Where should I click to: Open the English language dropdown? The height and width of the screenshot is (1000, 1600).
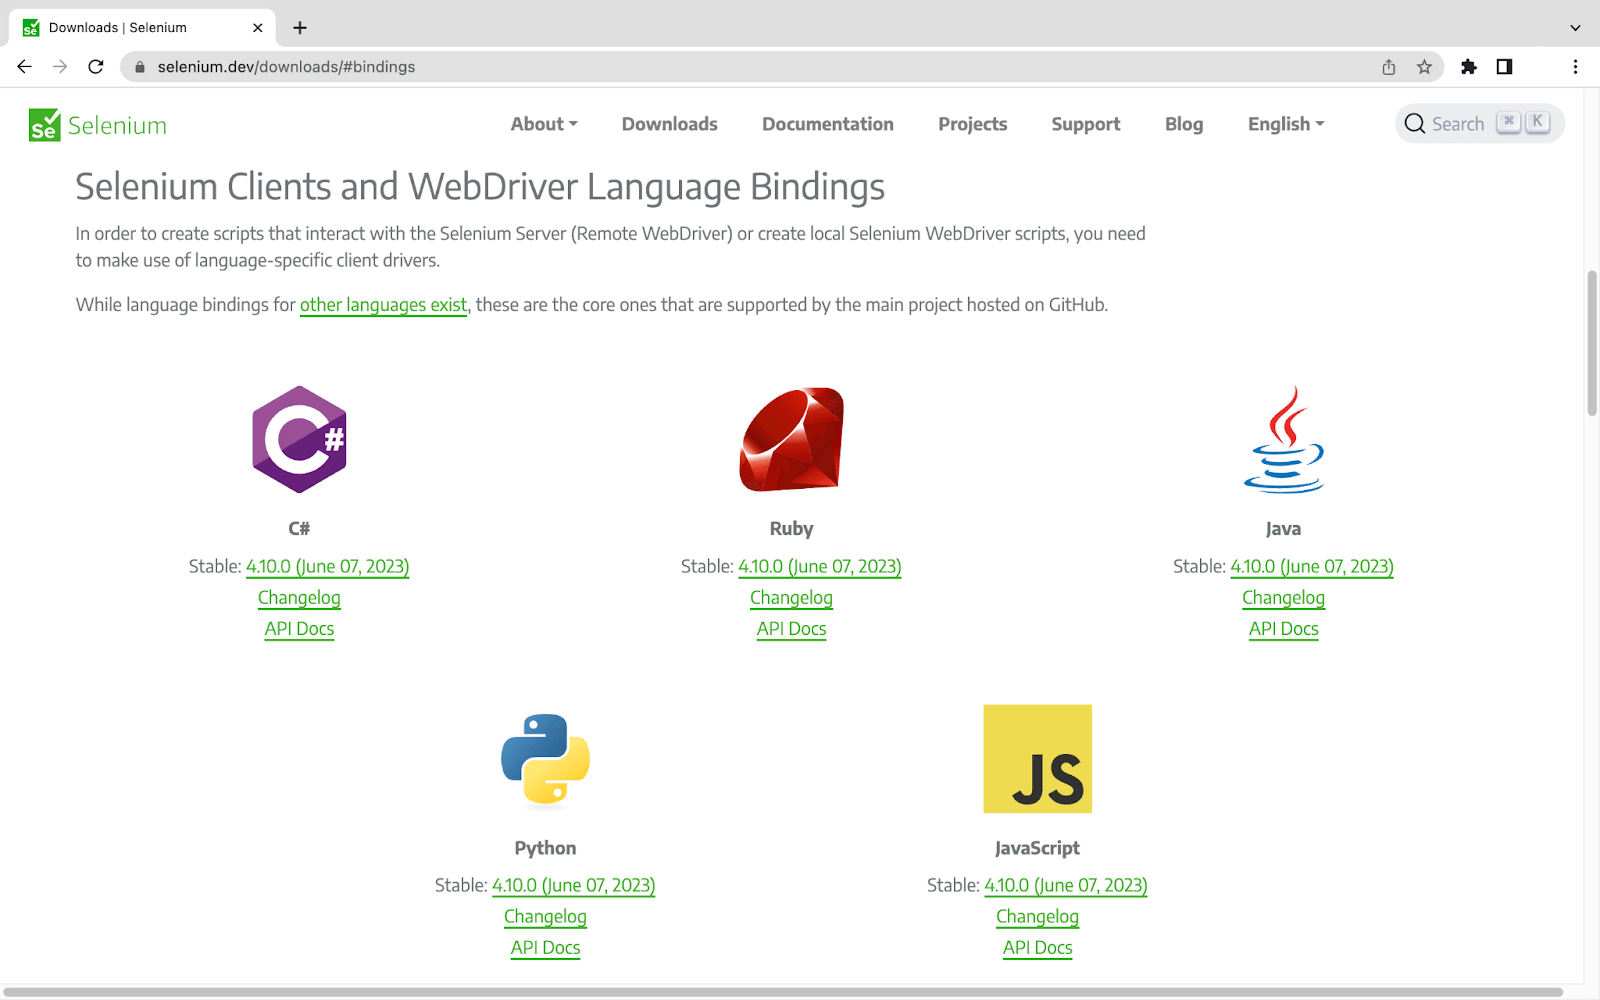(1285, 124)
